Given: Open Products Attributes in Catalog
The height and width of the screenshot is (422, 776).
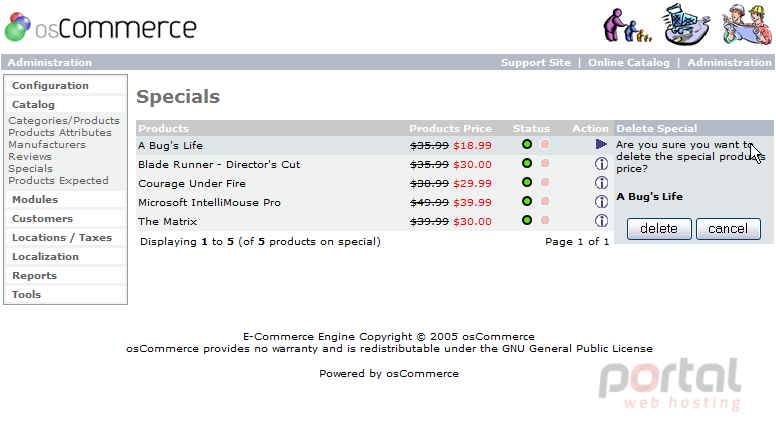Looking at the screenshot, I should (x=60, y=133).
